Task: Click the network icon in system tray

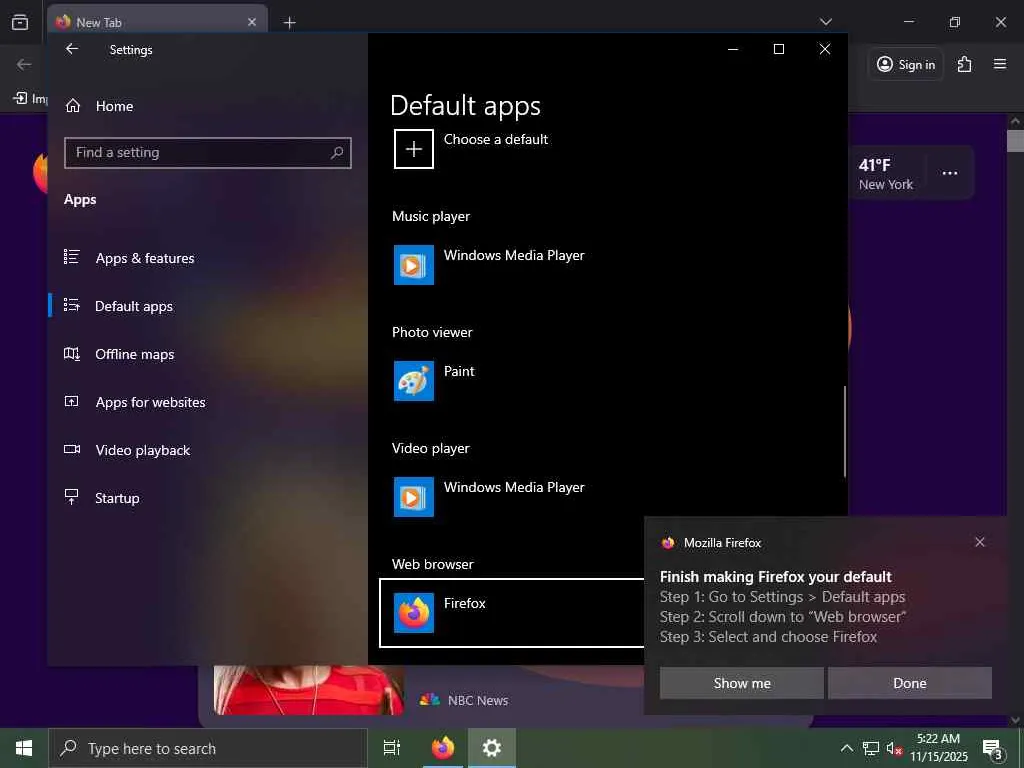Action: coord(871,748)
